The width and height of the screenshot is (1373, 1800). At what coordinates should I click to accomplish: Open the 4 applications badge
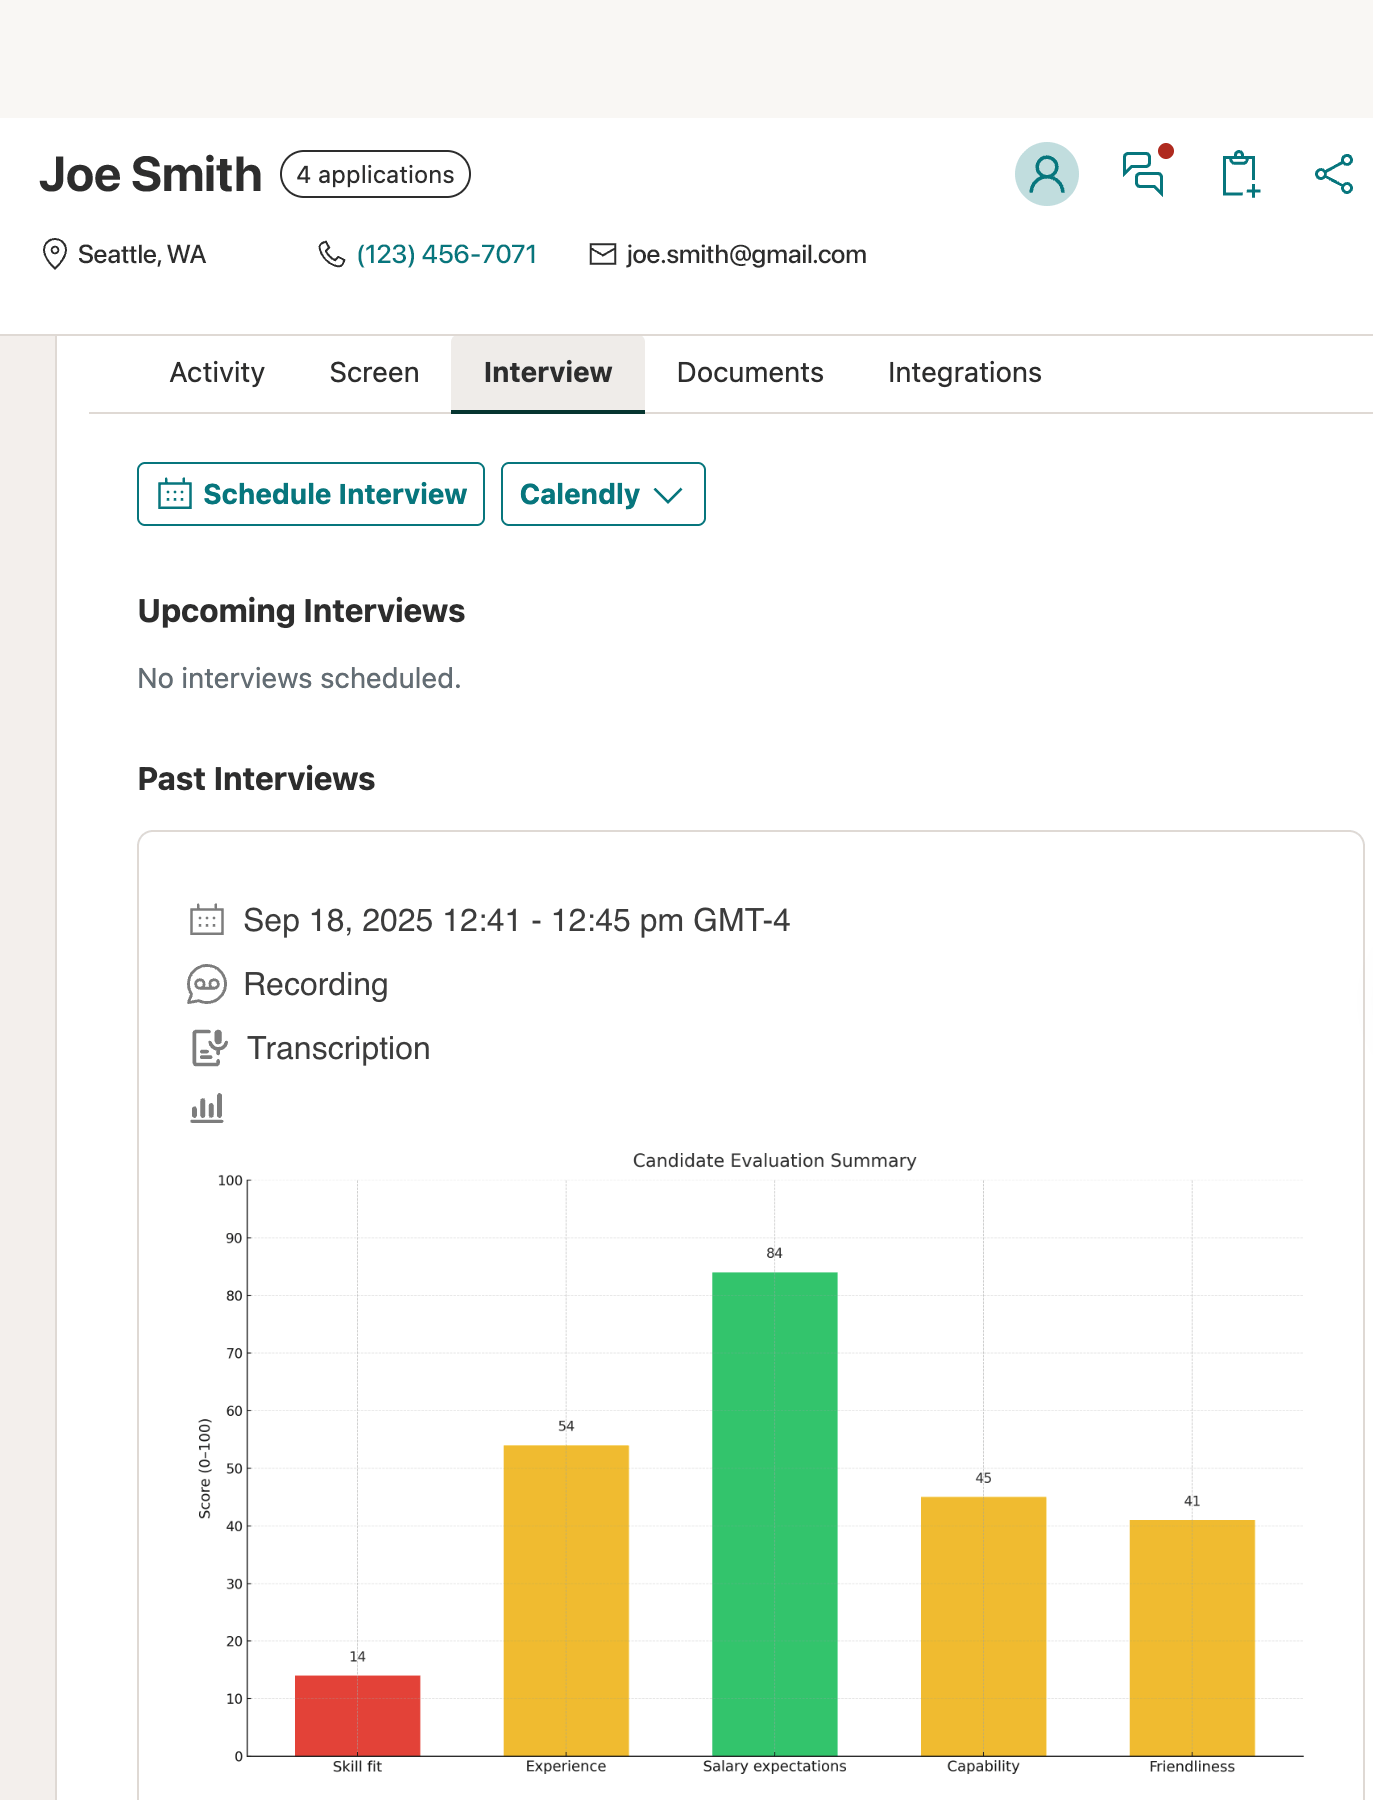coord(375,174)
